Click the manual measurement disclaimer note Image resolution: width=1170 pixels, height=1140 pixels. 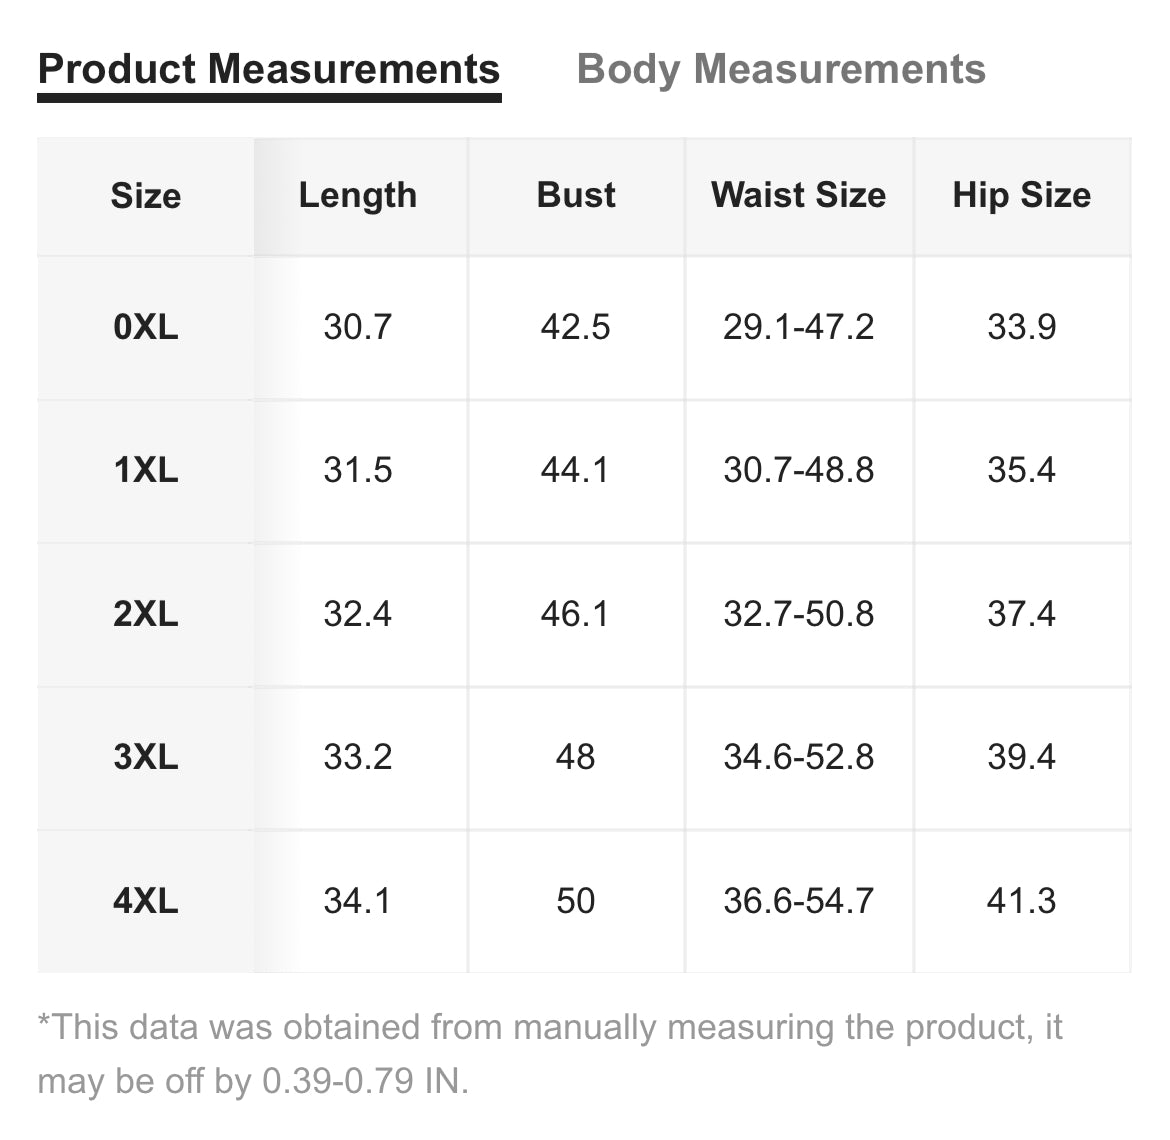click(x=550, y=1053)
